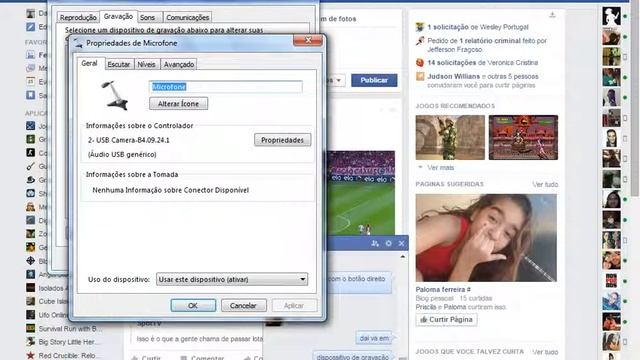Image resolution: width=640 pixels, height=360 pixels.
Task: Click the Alterar Ícone button
Action: 178,104
